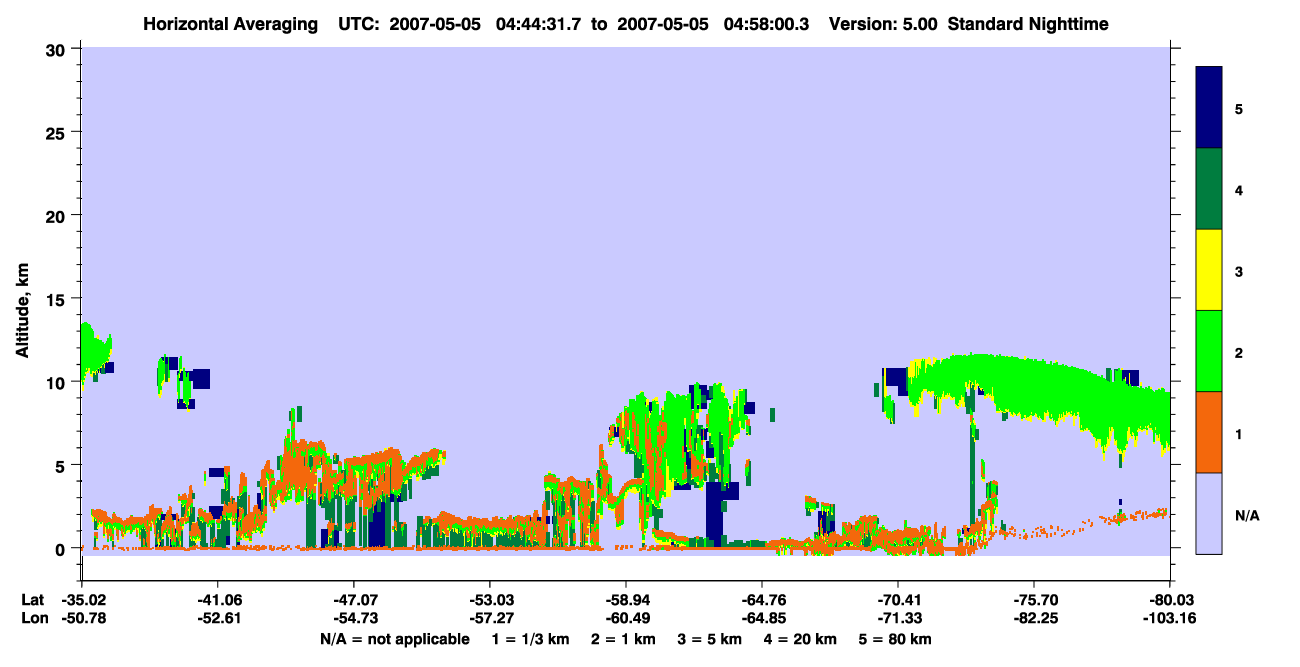Click the '5 = 80 km' legend entry
Viewport: 1300px width, 667px height.
click(896, 639)
